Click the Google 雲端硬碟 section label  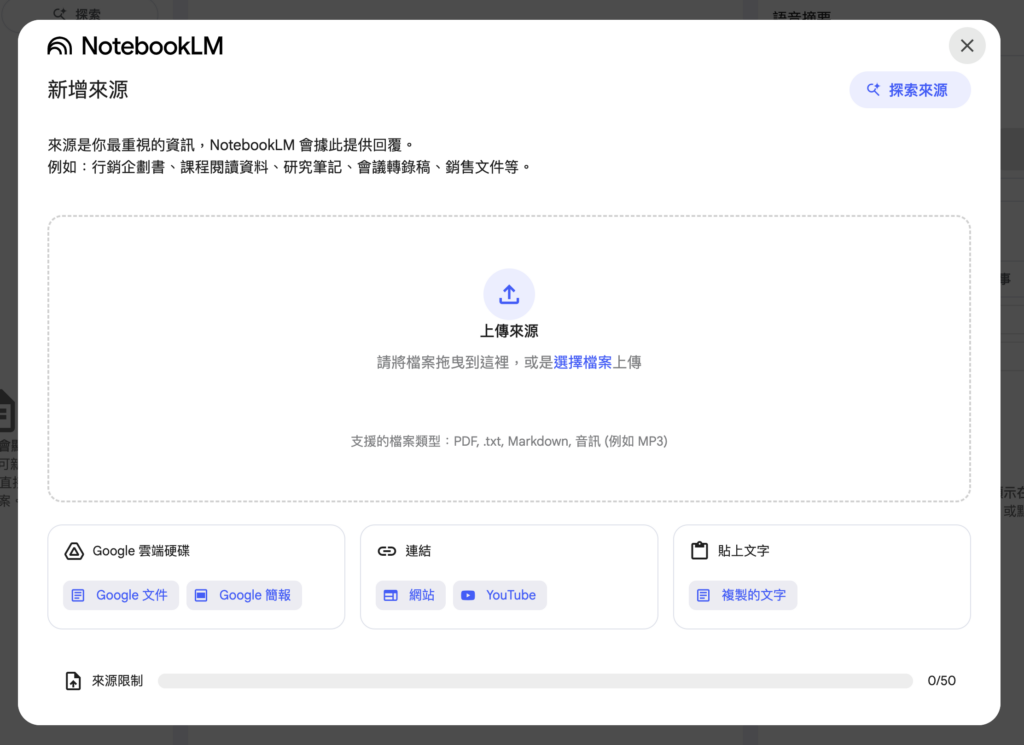pos(141,551)
